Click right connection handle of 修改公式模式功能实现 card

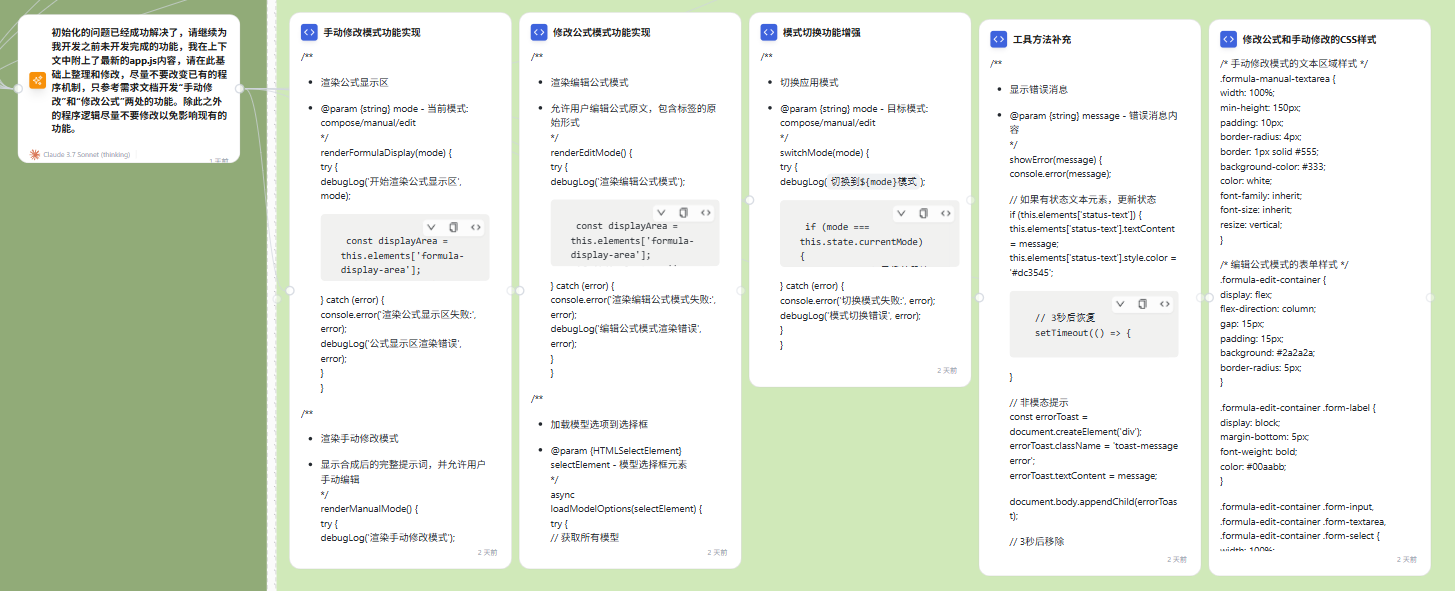pos(741,291)
